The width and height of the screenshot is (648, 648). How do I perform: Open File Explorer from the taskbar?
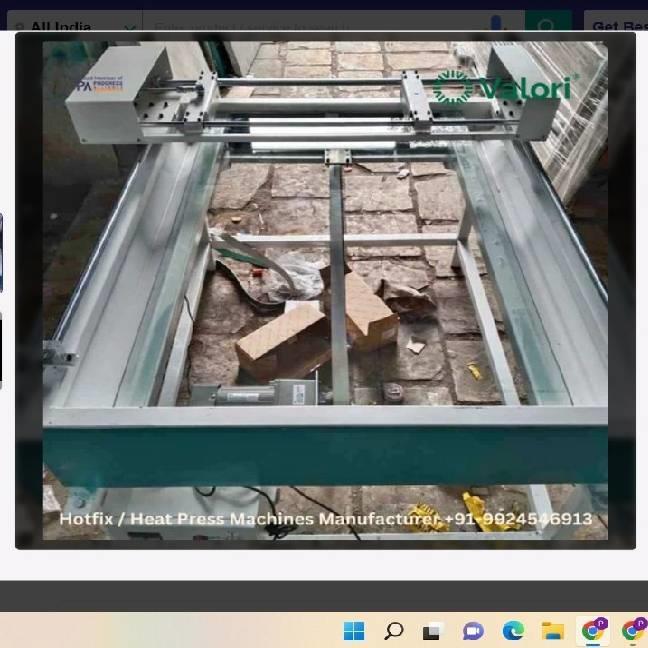point(553,630)
